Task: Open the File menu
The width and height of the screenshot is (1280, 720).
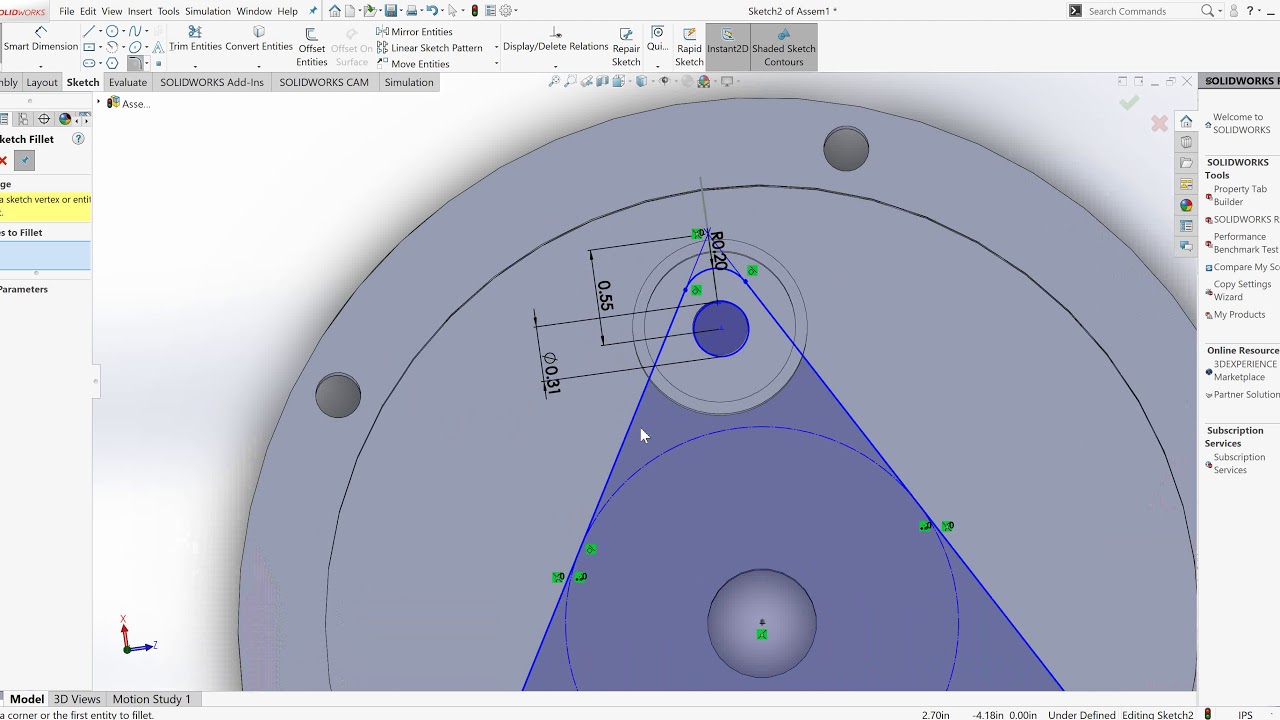Action: click(67, 11)
